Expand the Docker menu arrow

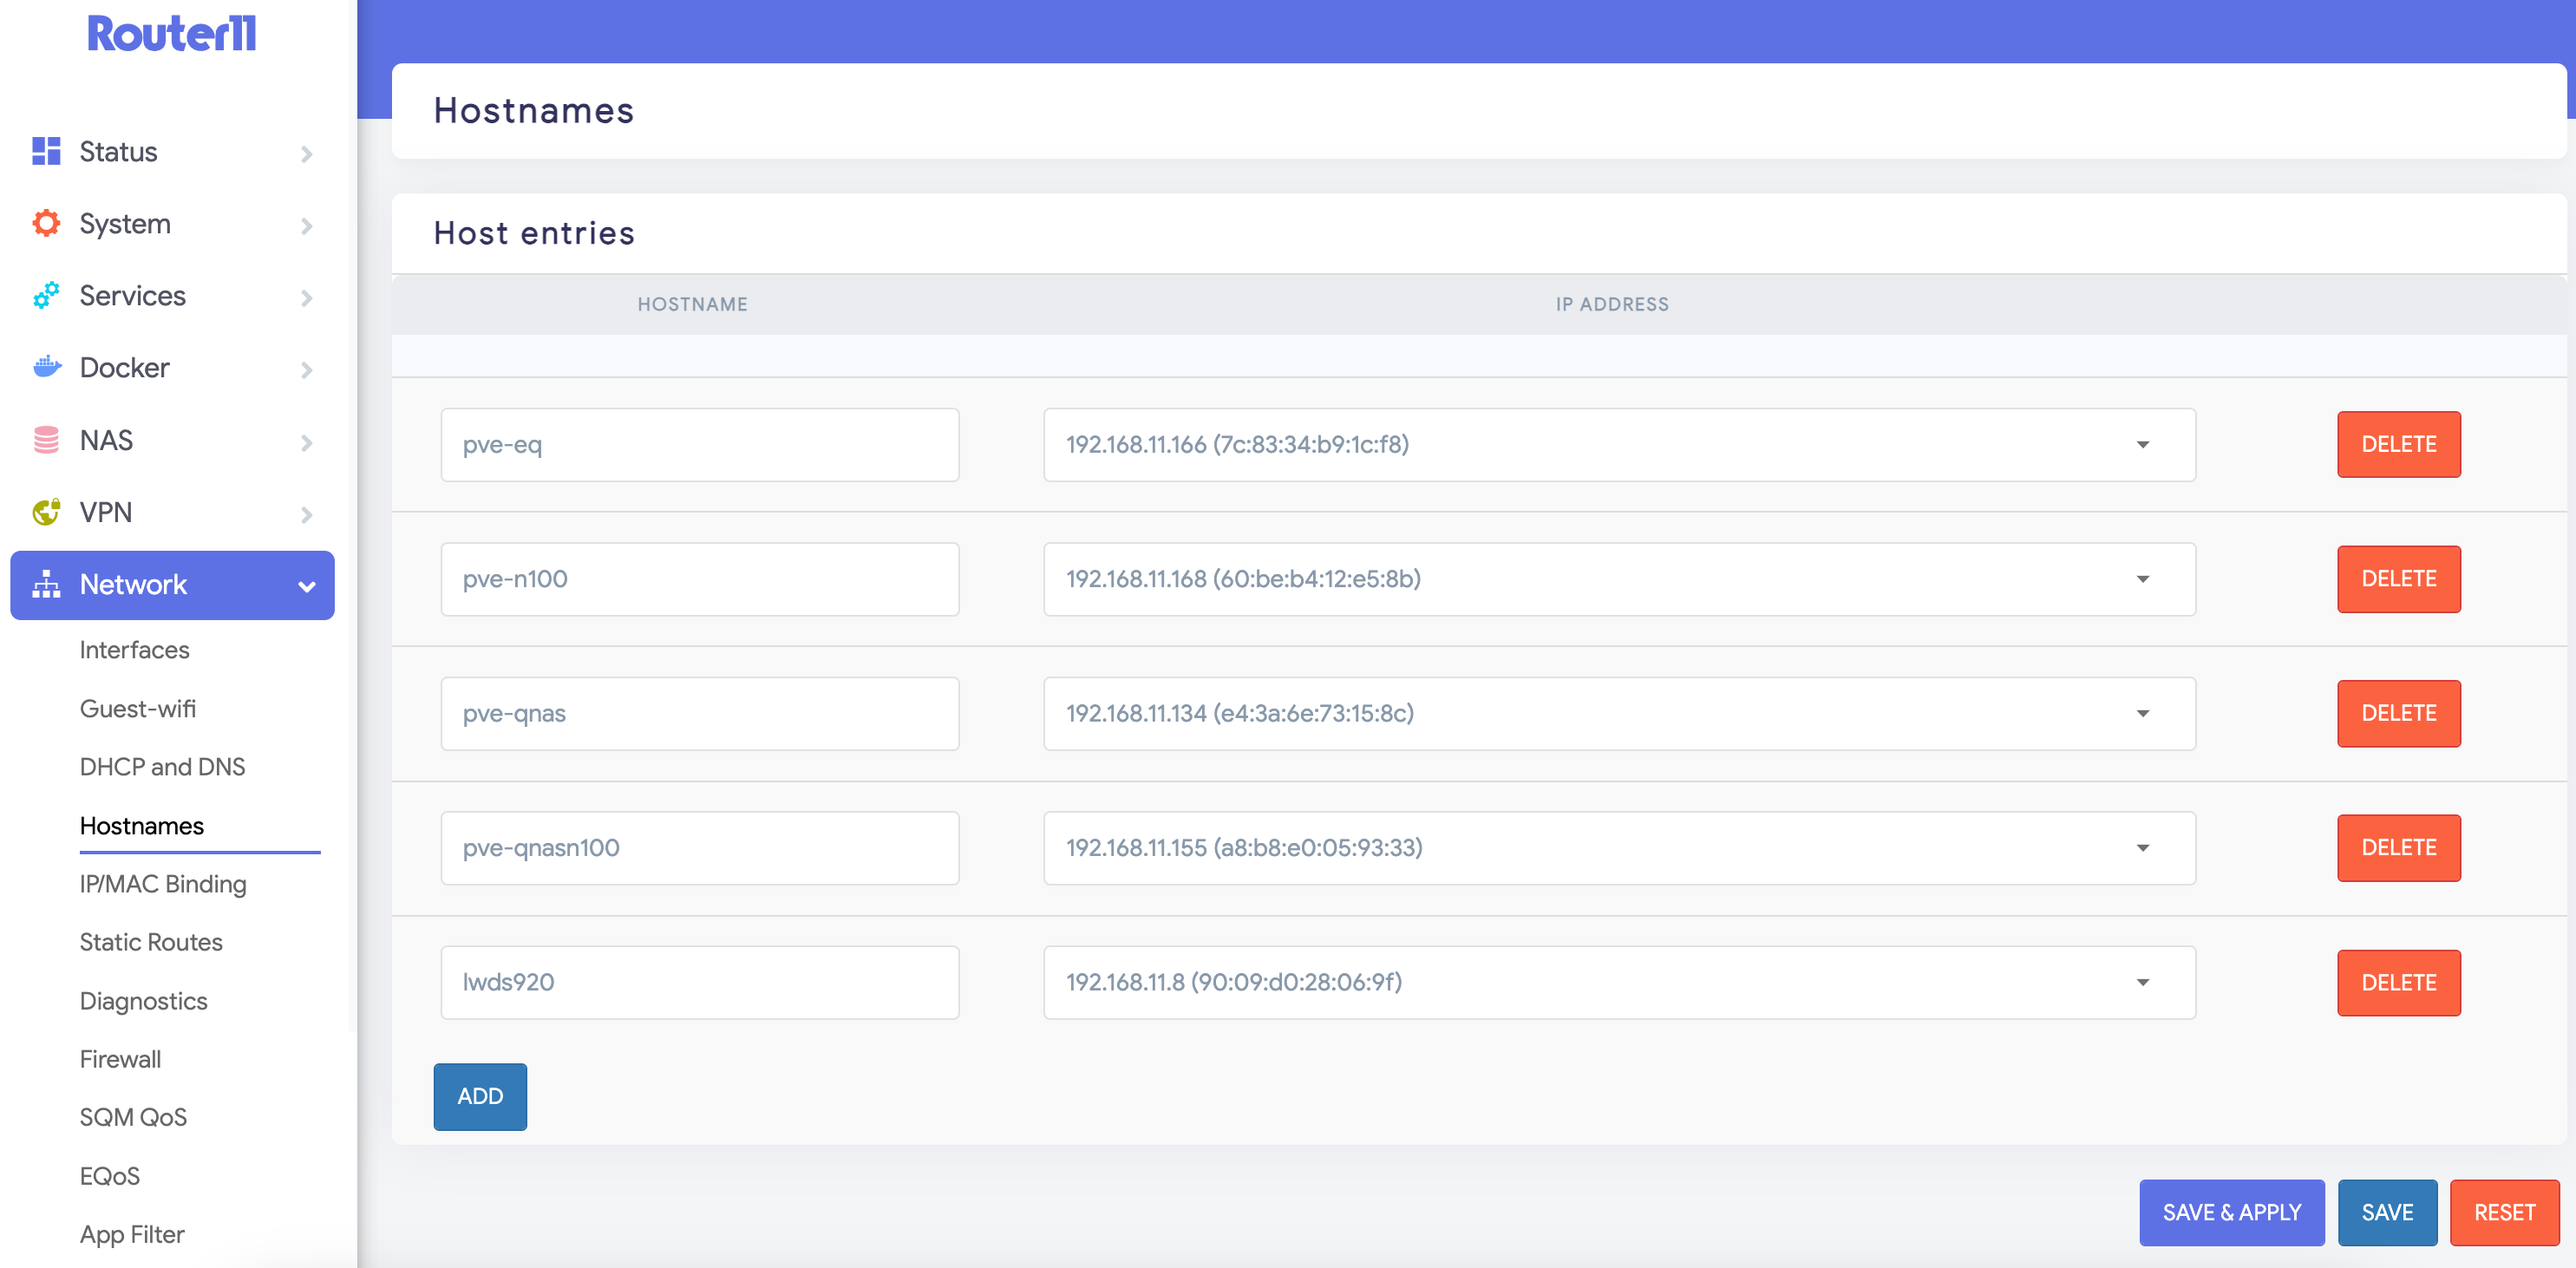point(307,370)
